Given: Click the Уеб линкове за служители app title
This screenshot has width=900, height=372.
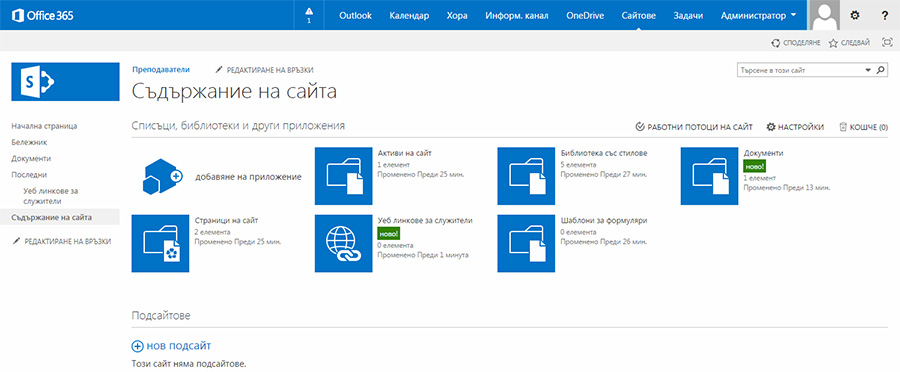Looking at the screenshot, I should [425, 220].
